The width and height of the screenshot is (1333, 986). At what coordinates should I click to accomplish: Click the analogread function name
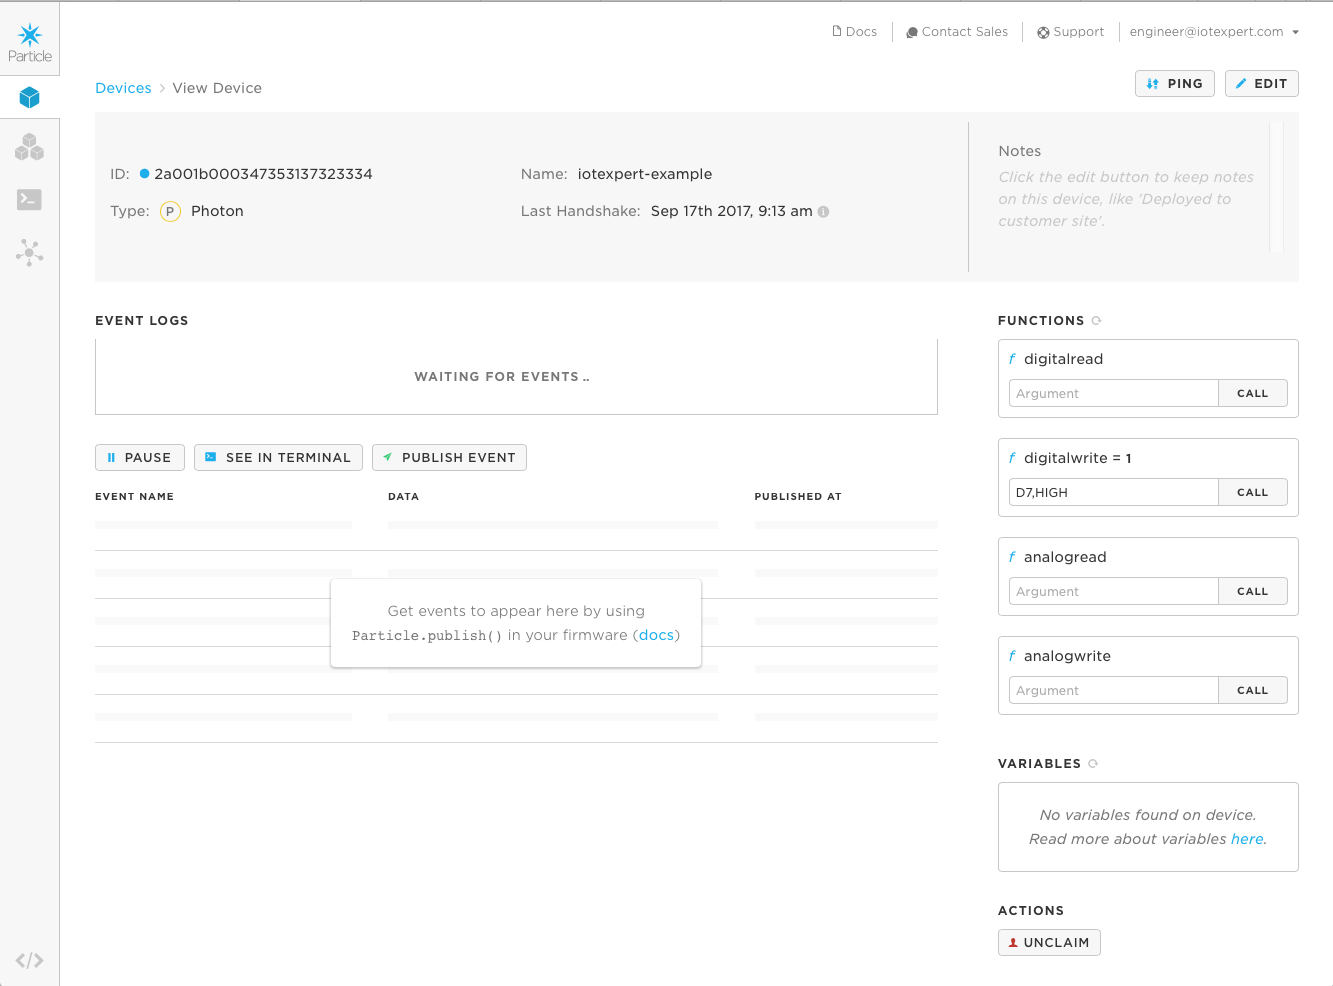[1065, 557]
